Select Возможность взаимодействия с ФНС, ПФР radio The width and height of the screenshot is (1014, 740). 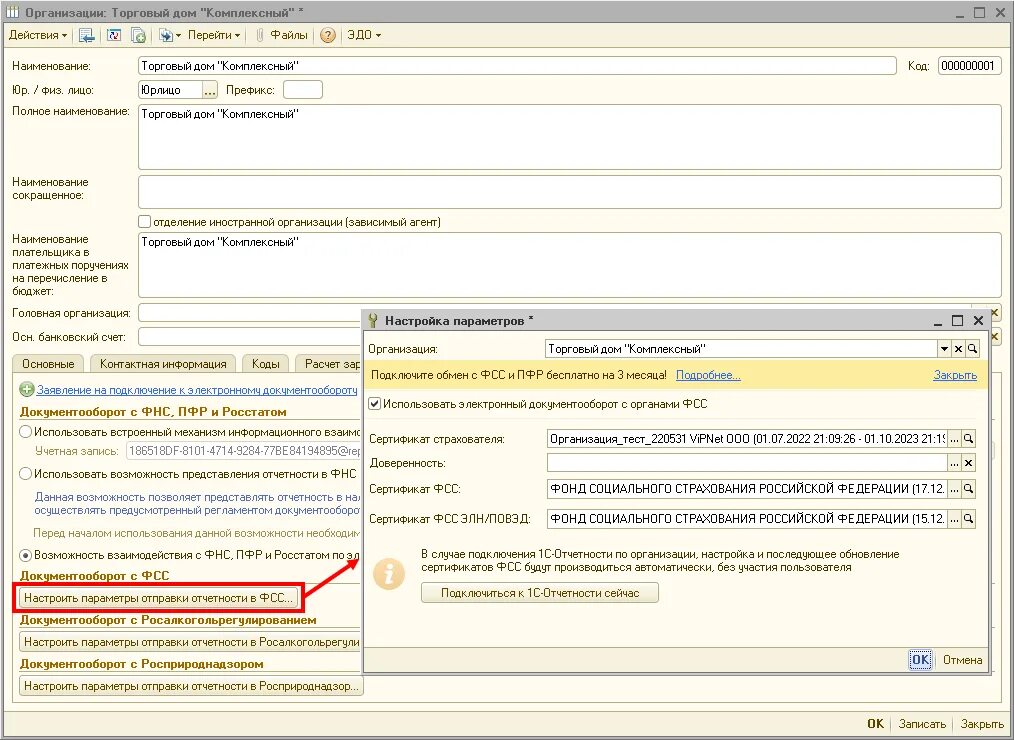(25, 555)
